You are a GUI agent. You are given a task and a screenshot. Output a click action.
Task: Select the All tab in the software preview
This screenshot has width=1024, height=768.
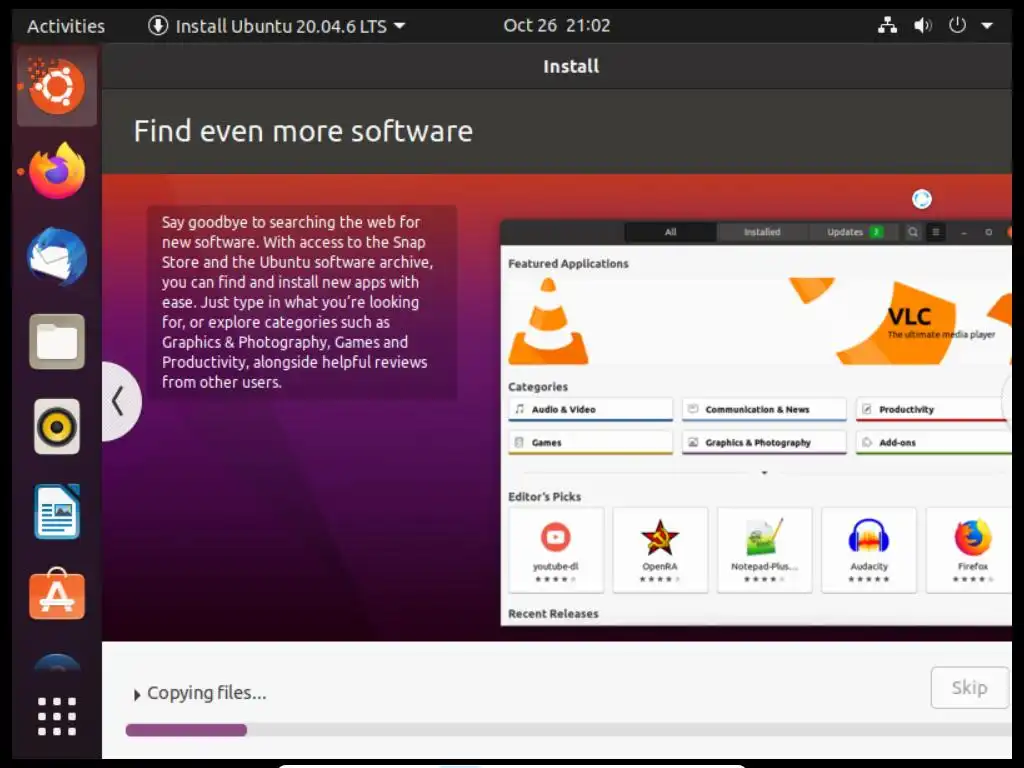point(670,232)
